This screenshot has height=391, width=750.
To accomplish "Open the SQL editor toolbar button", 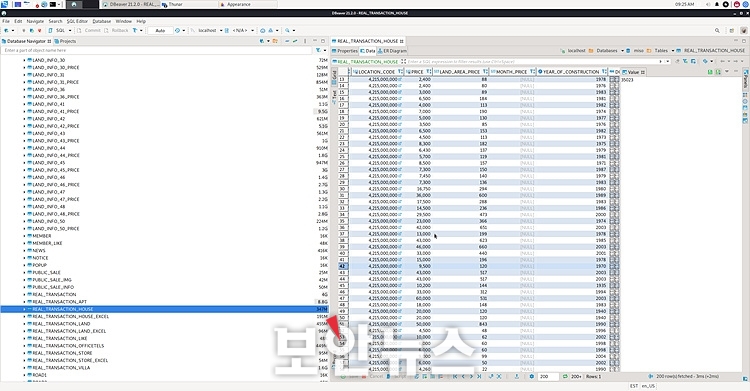I will 57,31.
